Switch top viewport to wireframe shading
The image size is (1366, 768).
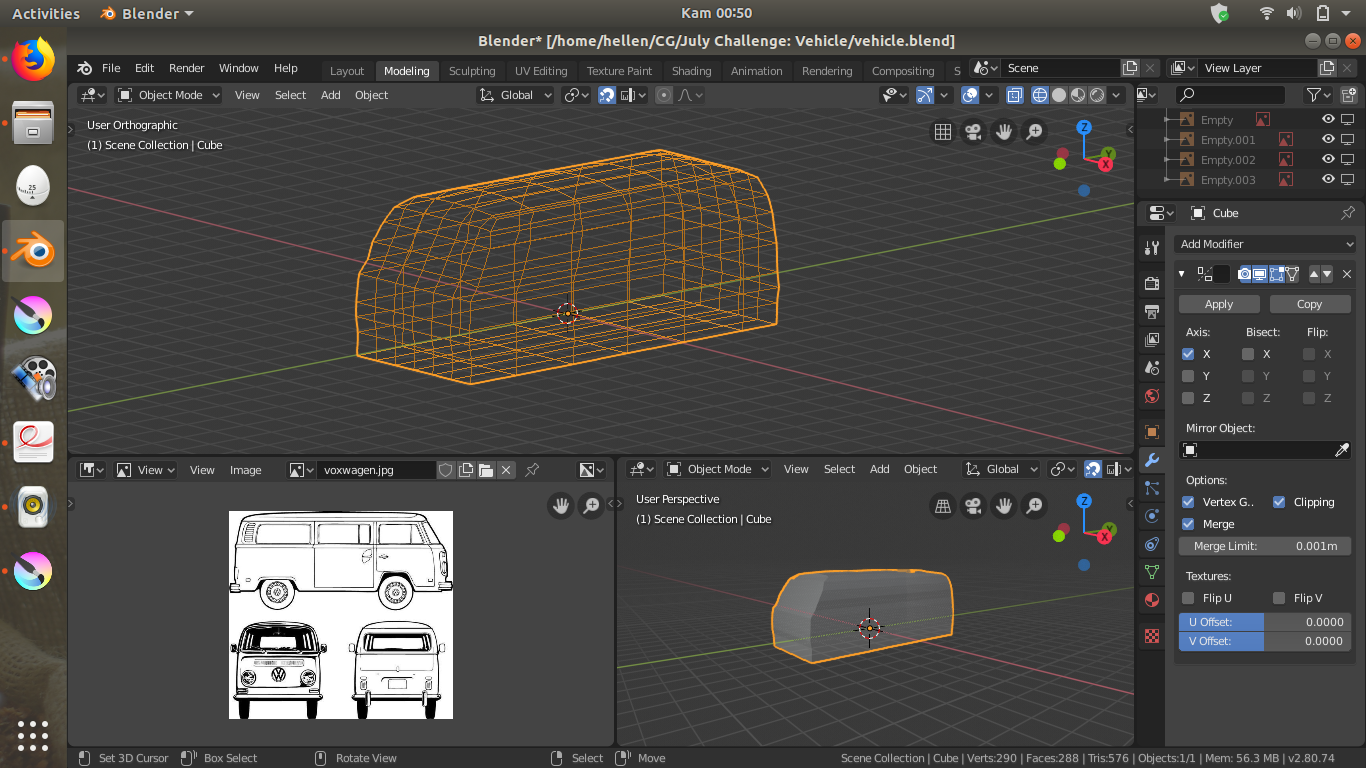[x=1040, y=95]
